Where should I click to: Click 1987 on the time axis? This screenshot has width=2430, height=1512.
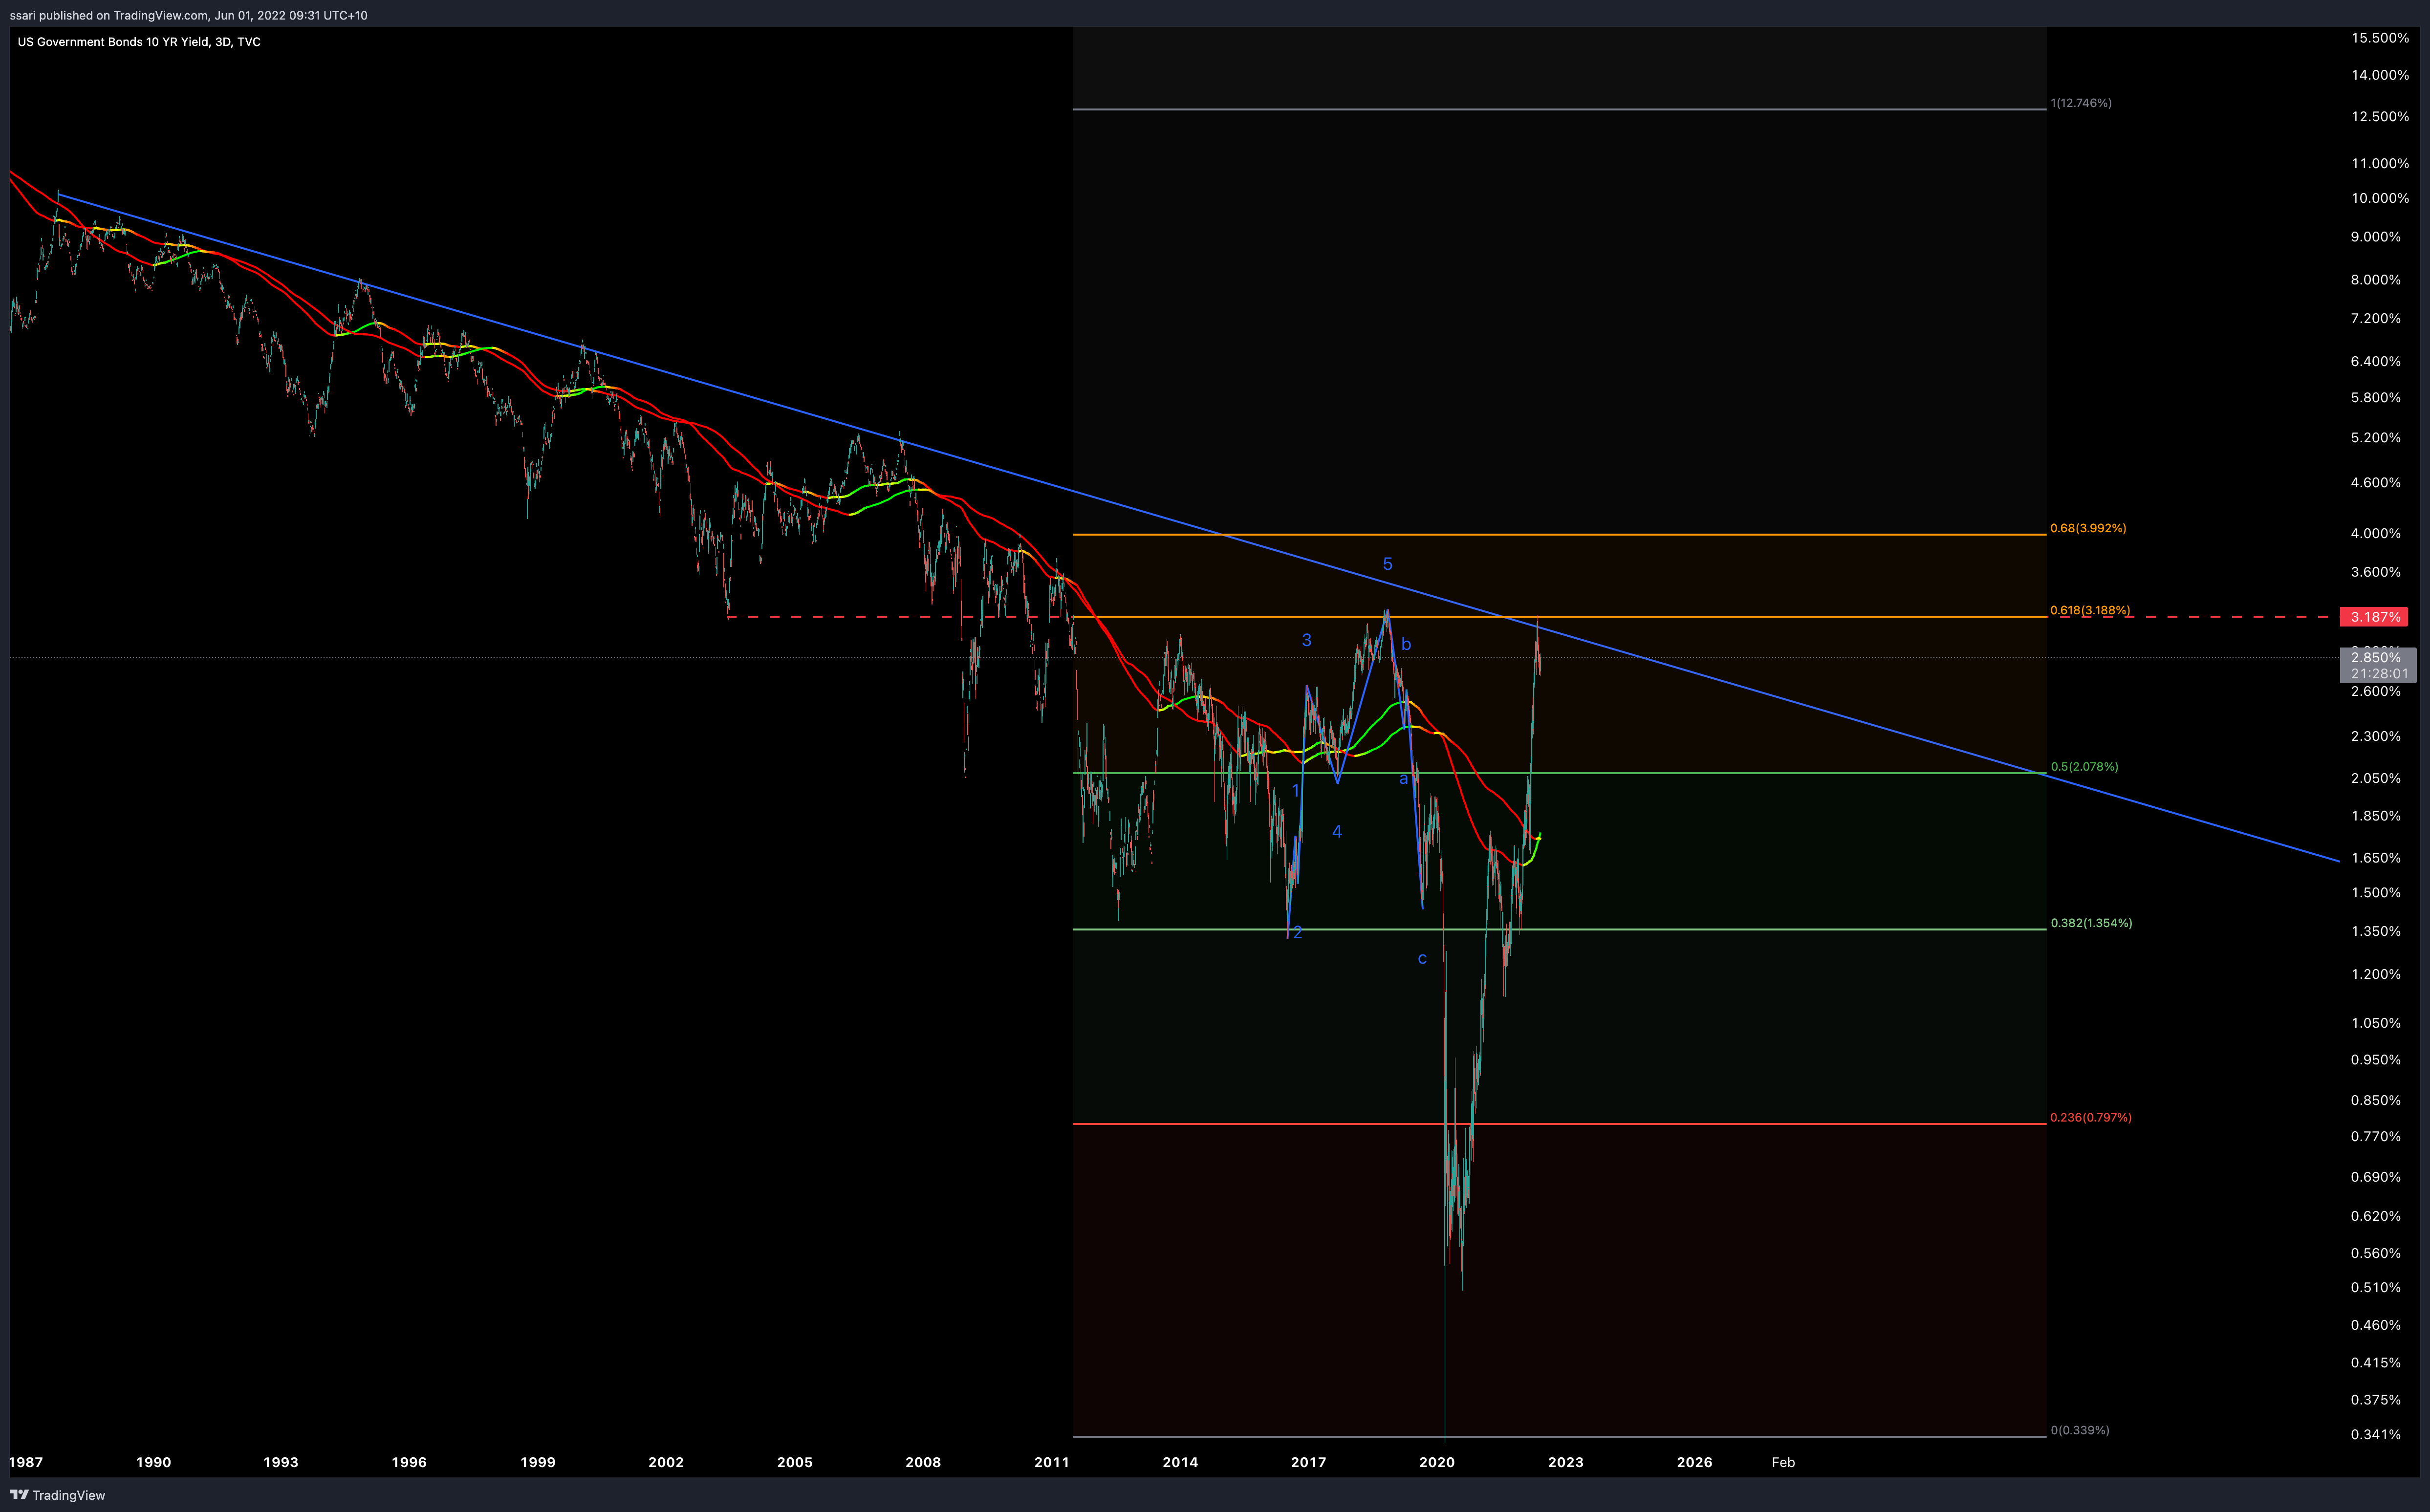[x=26, y=1462]
